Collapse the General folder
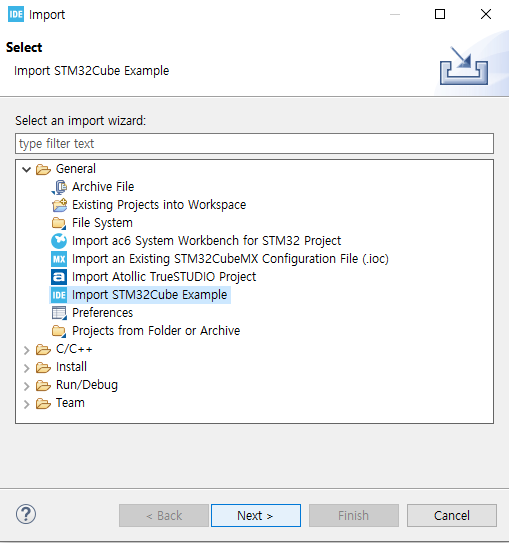Viewport: 509px width, 543px height. pyautogui.click(x=27, y=169)
